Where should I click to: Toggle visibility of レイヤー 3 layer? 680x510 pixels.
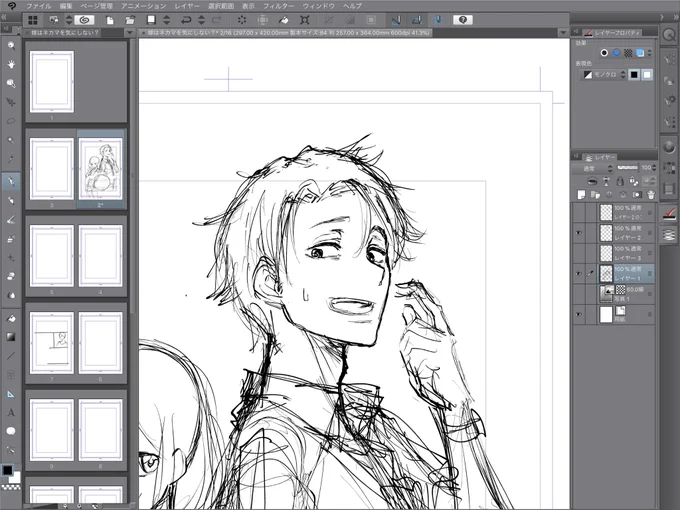(579, 253)
